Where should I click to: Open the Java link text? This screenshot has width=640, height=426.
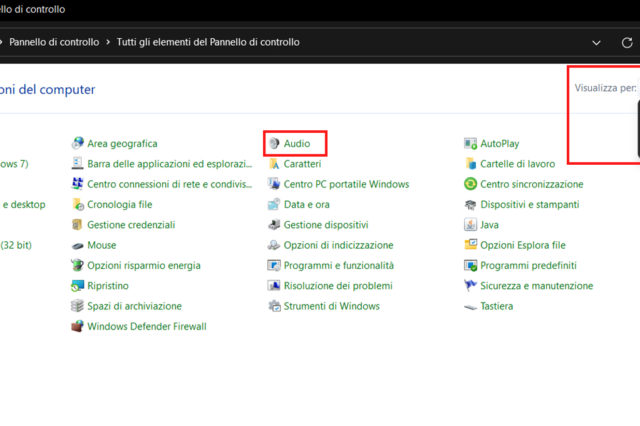tap(489, 225)
